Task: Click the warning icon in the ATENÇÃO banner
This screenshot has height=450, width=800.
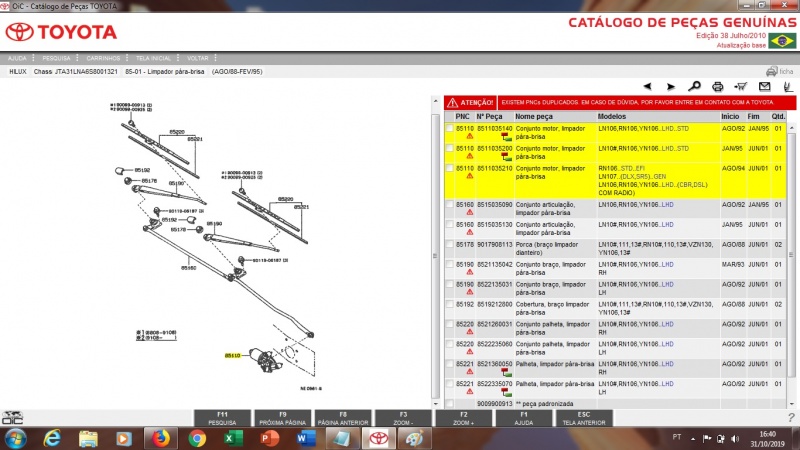Action: [x=452, y=103]
